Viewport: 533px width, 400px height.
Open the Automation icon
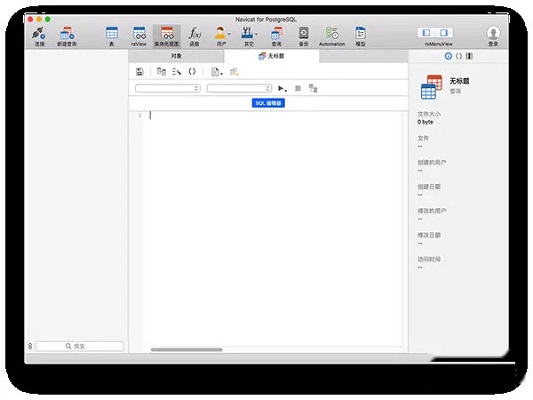pyautogui.click(x=332, y=33)
